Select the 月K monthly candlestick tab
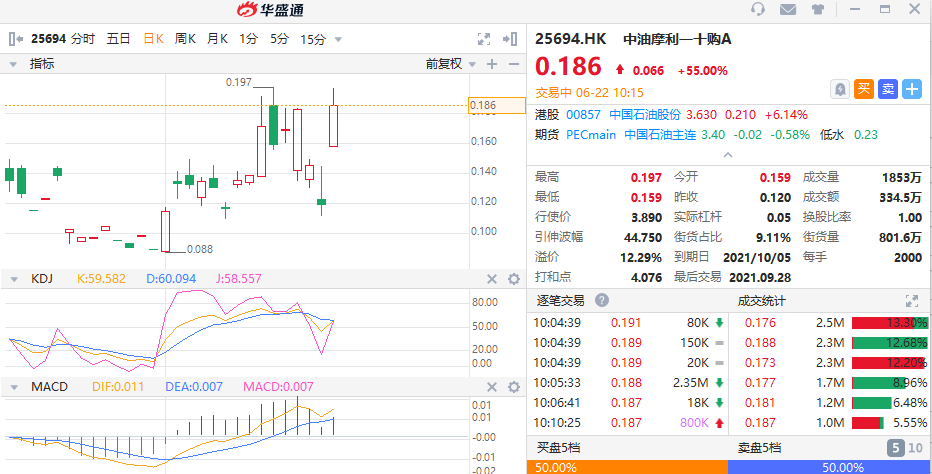Screen dimensions: 932x474 pyautogui.click(x=217, y=39)
